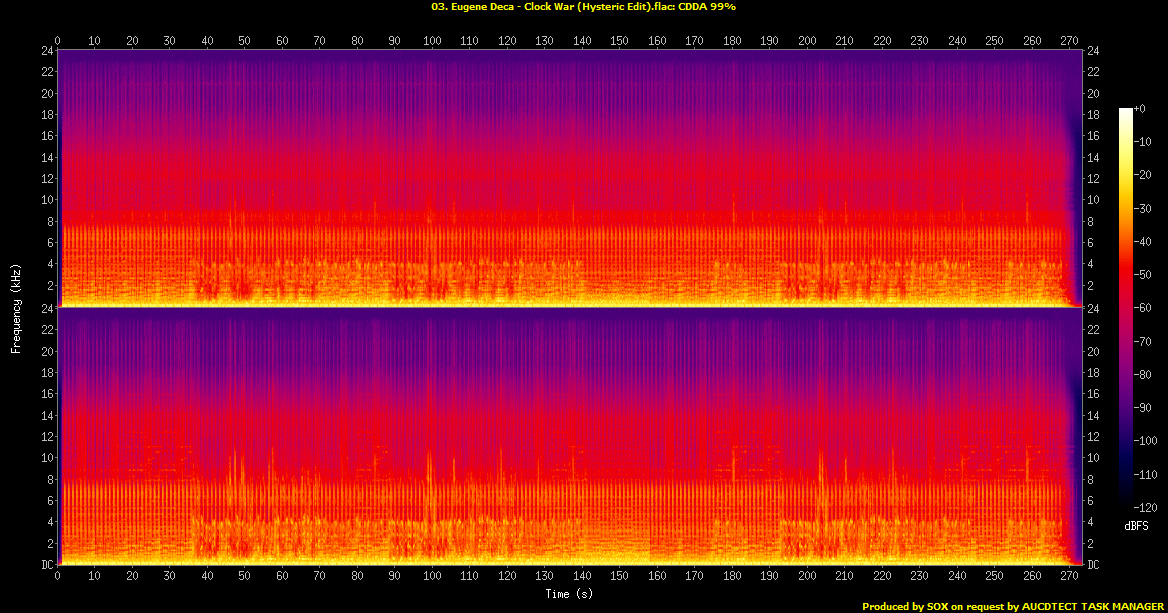
Task: Click the '-30' value on dBFS scale
Action: tap(1143, 209)
